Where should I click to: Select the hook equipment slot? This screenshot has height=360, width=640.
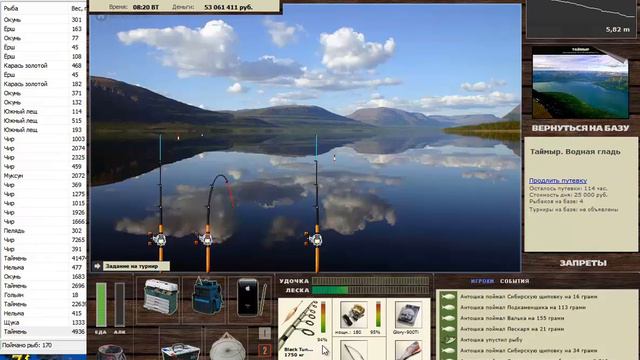click(x=353, y=351)
